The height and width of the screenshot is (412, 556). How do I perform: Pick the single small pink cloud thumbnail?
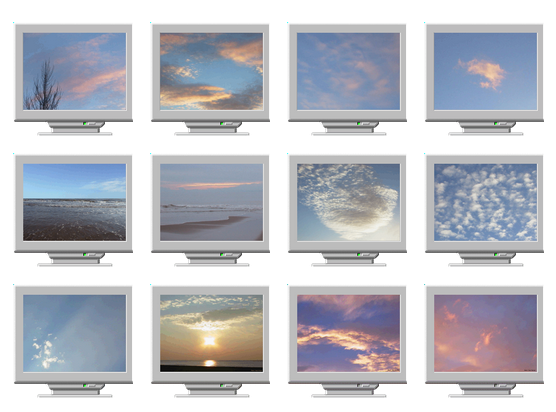click(485, 71)
